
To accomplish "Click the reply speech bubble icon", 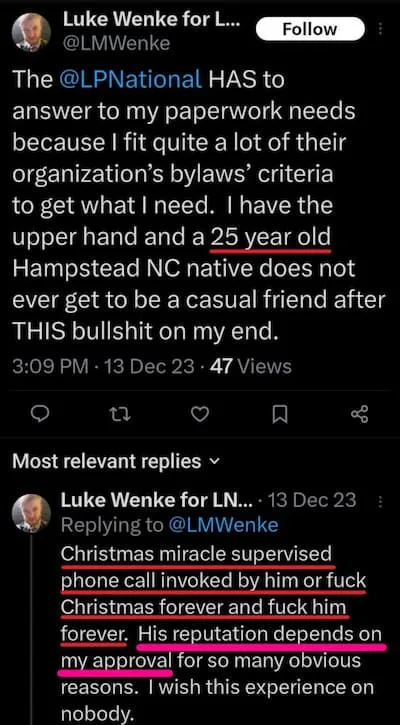I will coord(43,415).
